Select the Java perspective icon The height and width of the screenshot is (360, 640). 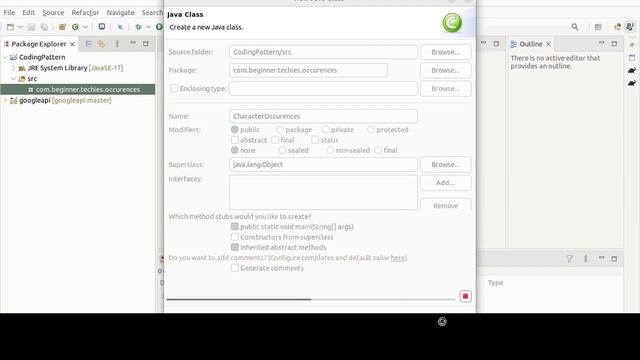tap(617, 27)
